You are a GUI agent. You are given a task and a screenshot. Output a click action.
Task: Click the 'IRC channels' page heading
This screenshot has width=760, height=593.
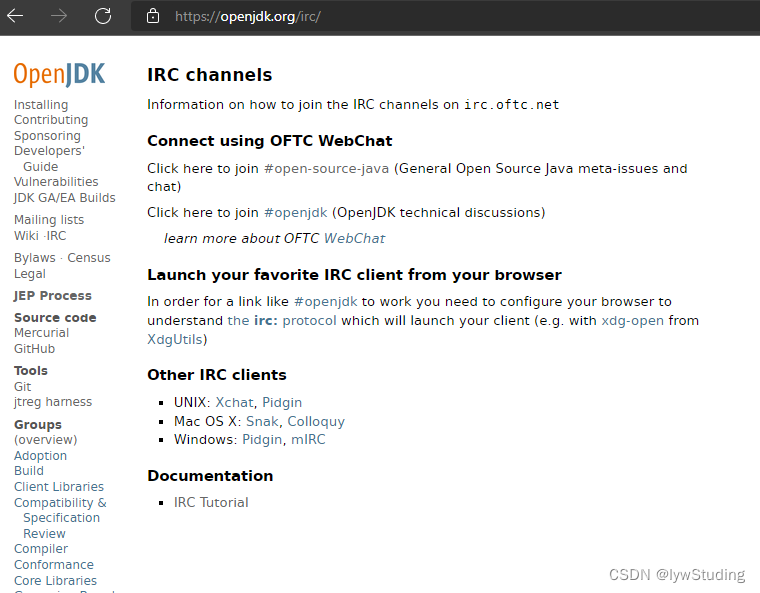pos(210,75)
